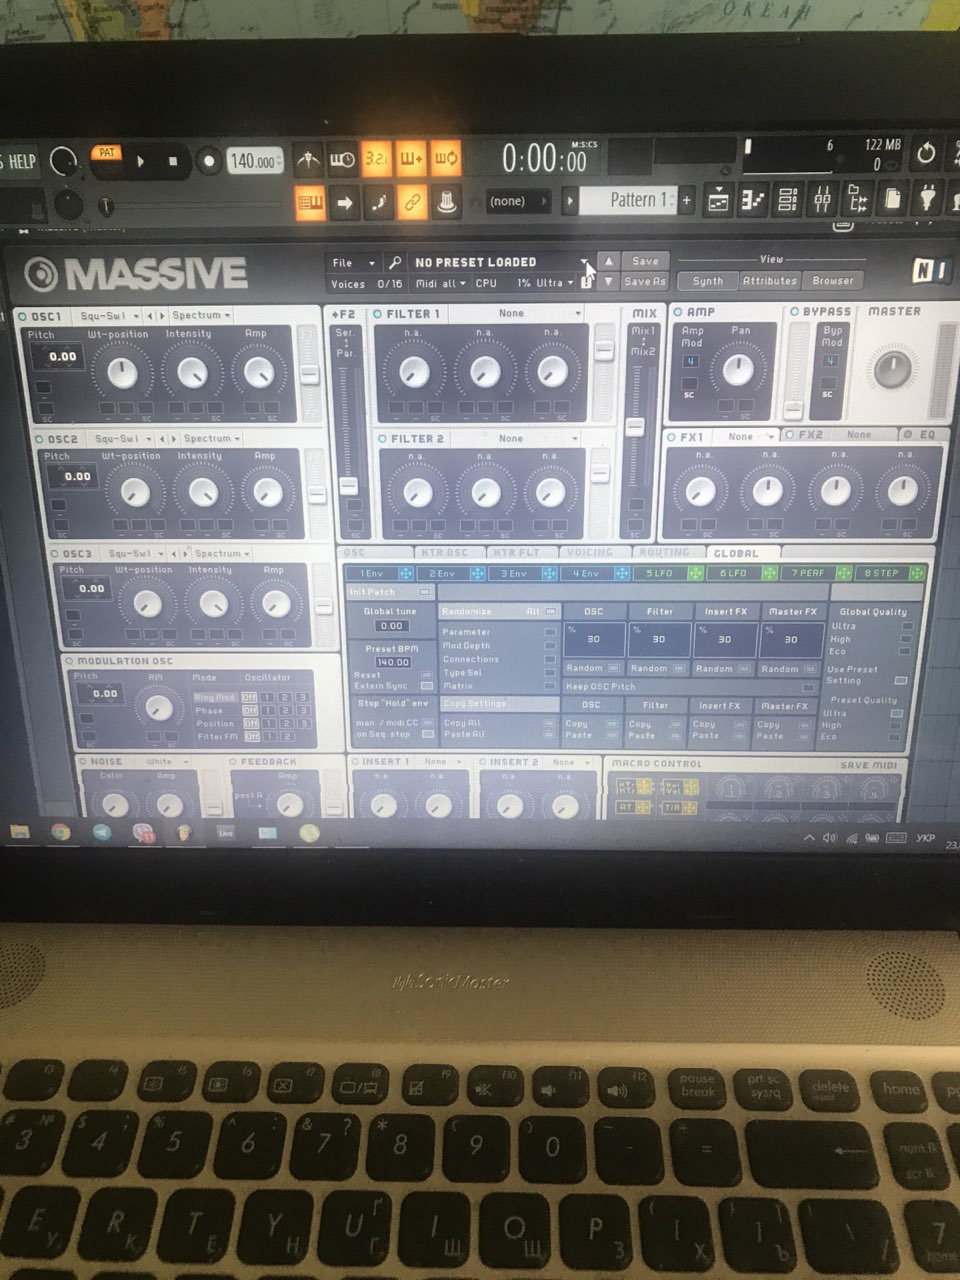Image resolution: width=960 pixels, height=1280 pixels.
Task: Toggle the metronome icon in FL Studio
Action: (x=309, y=160)
